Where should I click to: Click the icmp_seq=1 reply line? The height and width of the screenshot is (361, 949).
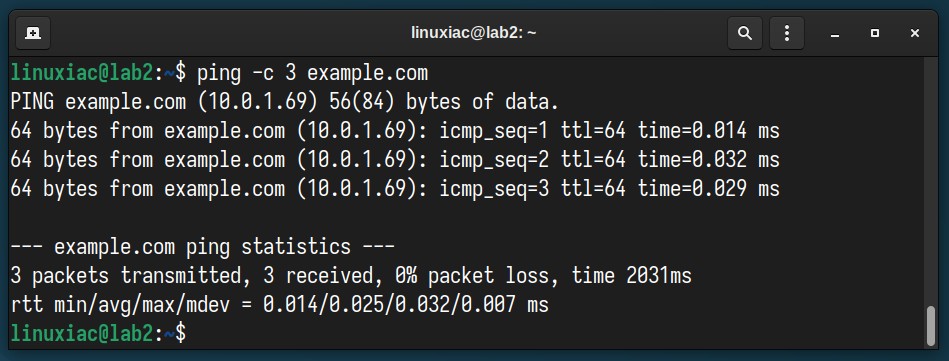395,131
